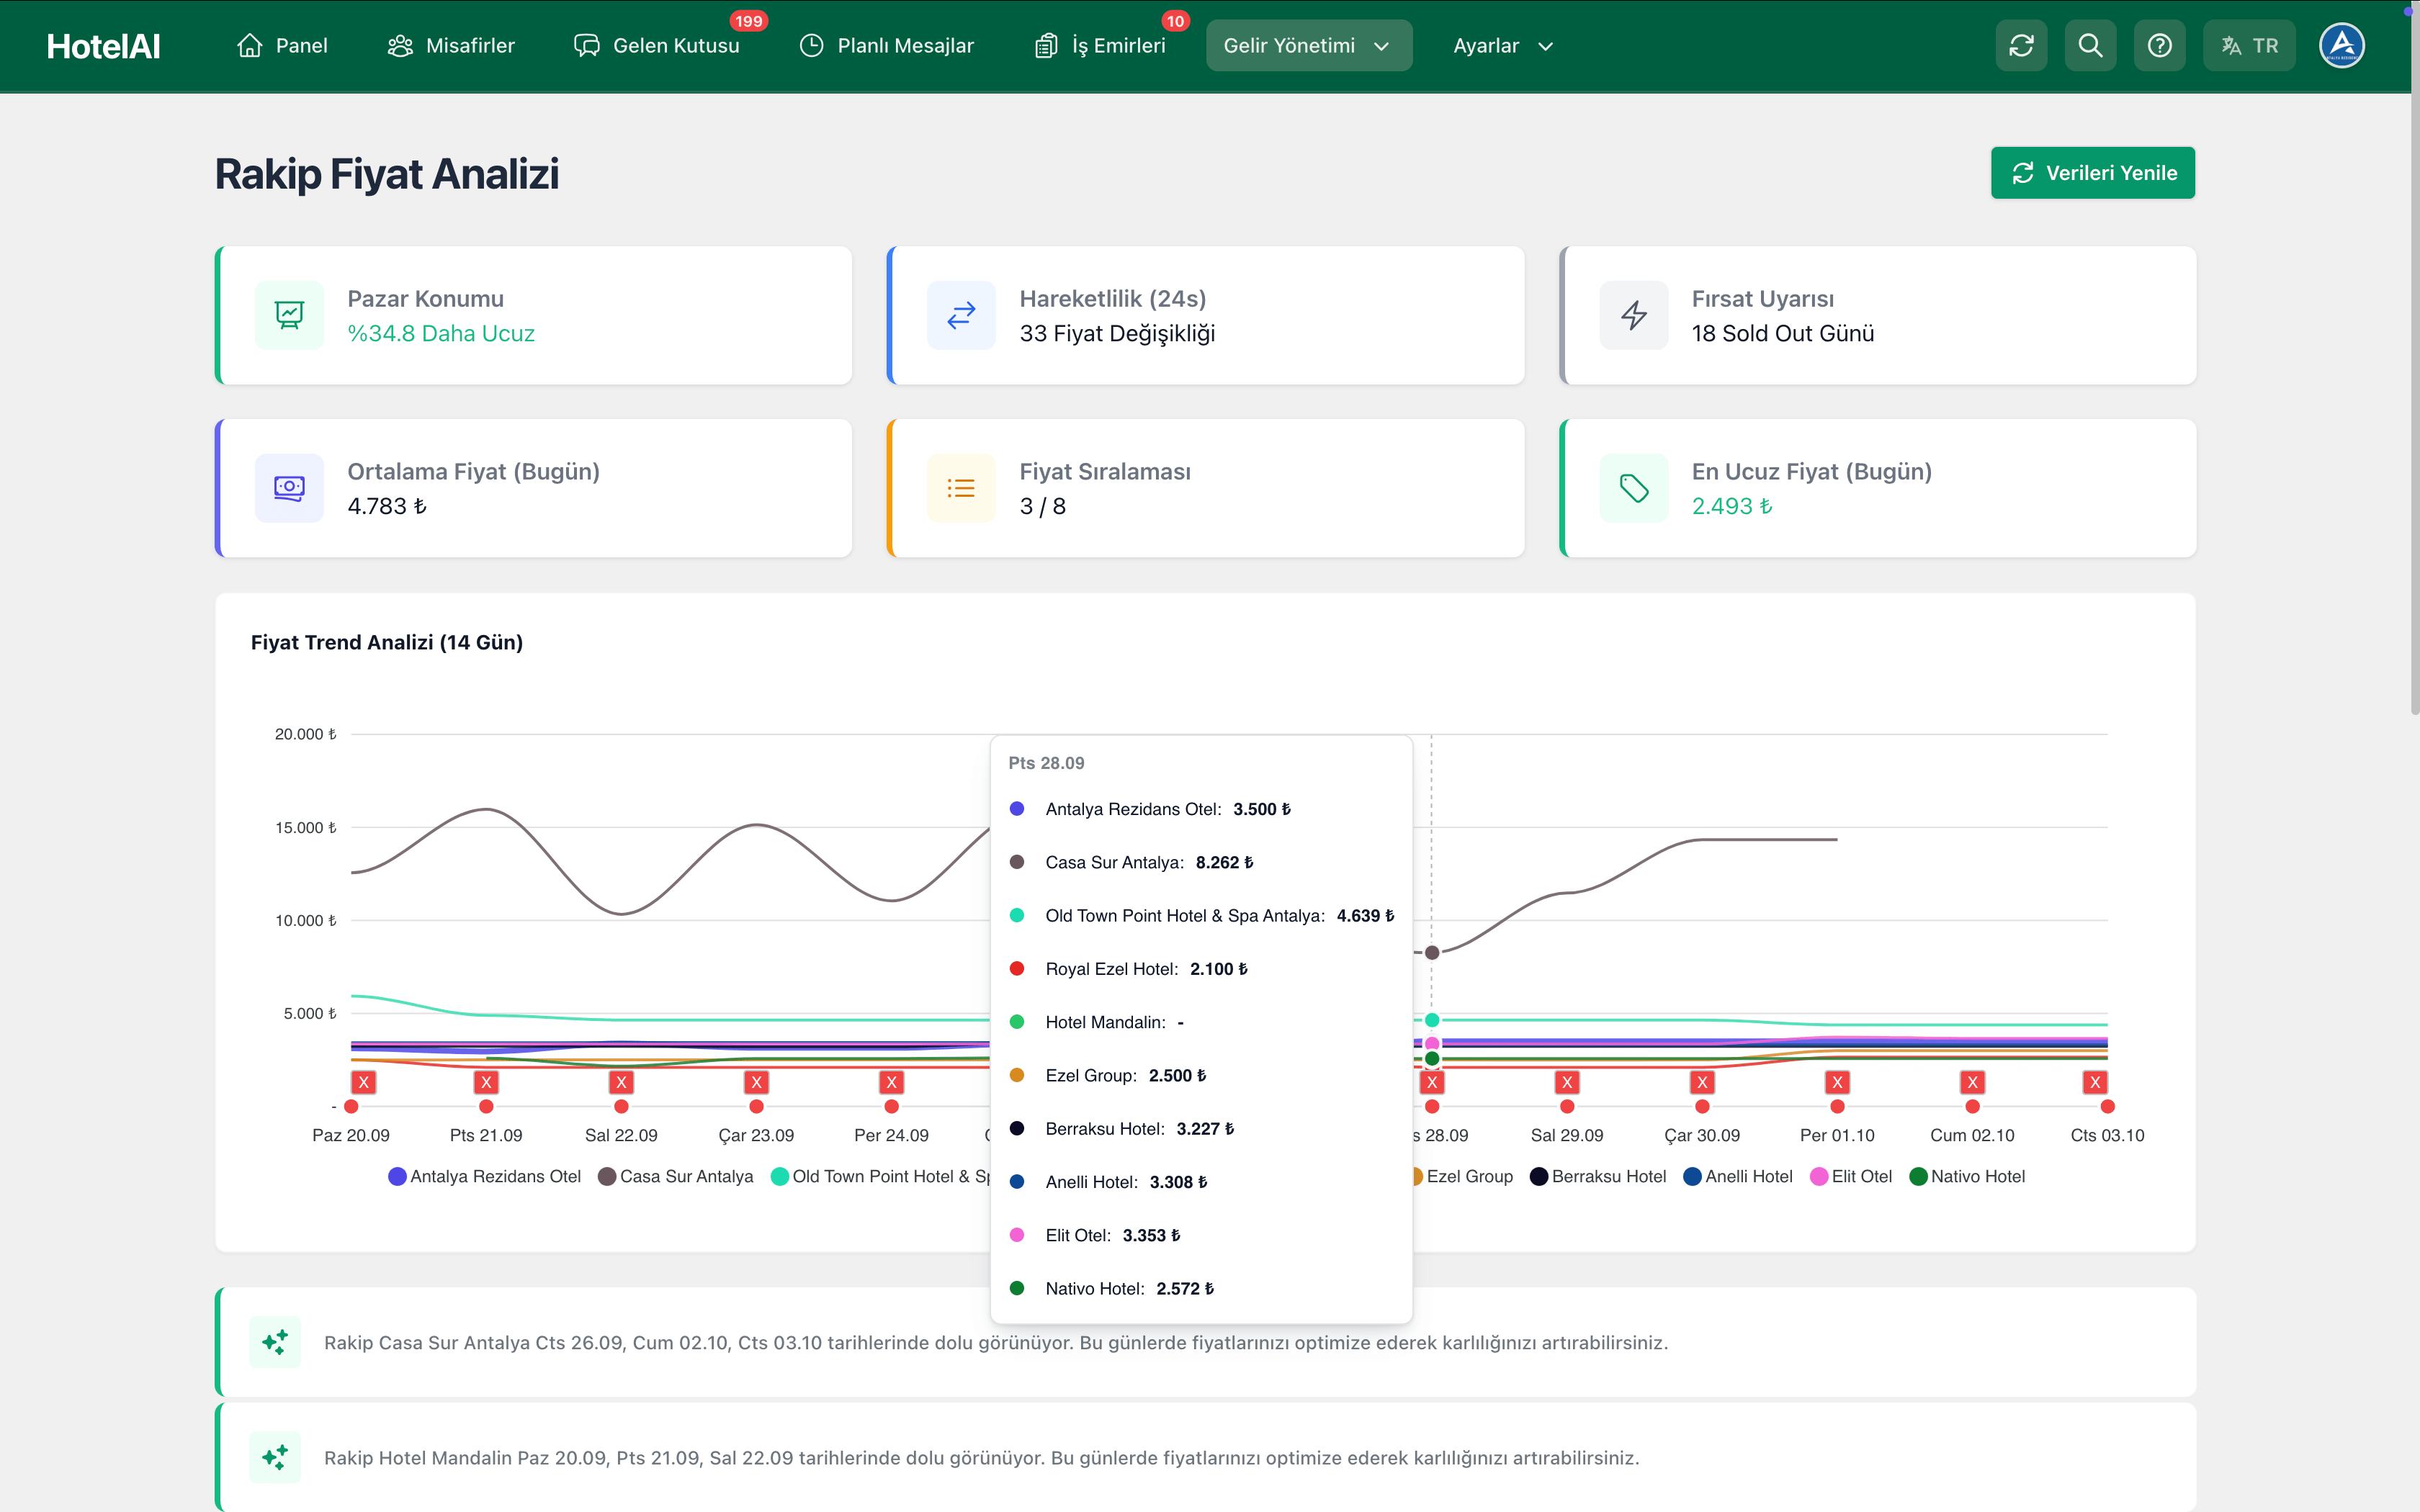The height and width of the screenshot is (1512, 2420).
Task: Toggle Berraksu Hotel legend entry
Action: [1598, 1176]
